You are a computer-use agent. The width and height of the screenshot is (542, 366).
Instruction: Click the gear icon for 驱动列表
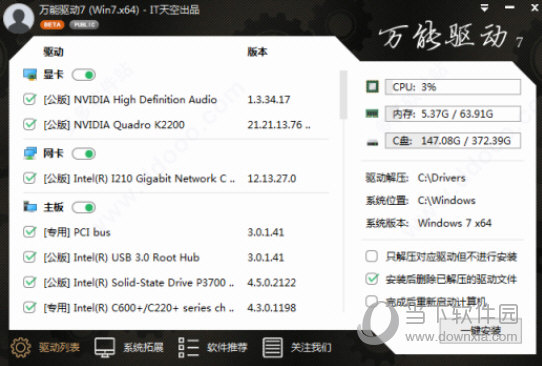[x=21, y=347]
